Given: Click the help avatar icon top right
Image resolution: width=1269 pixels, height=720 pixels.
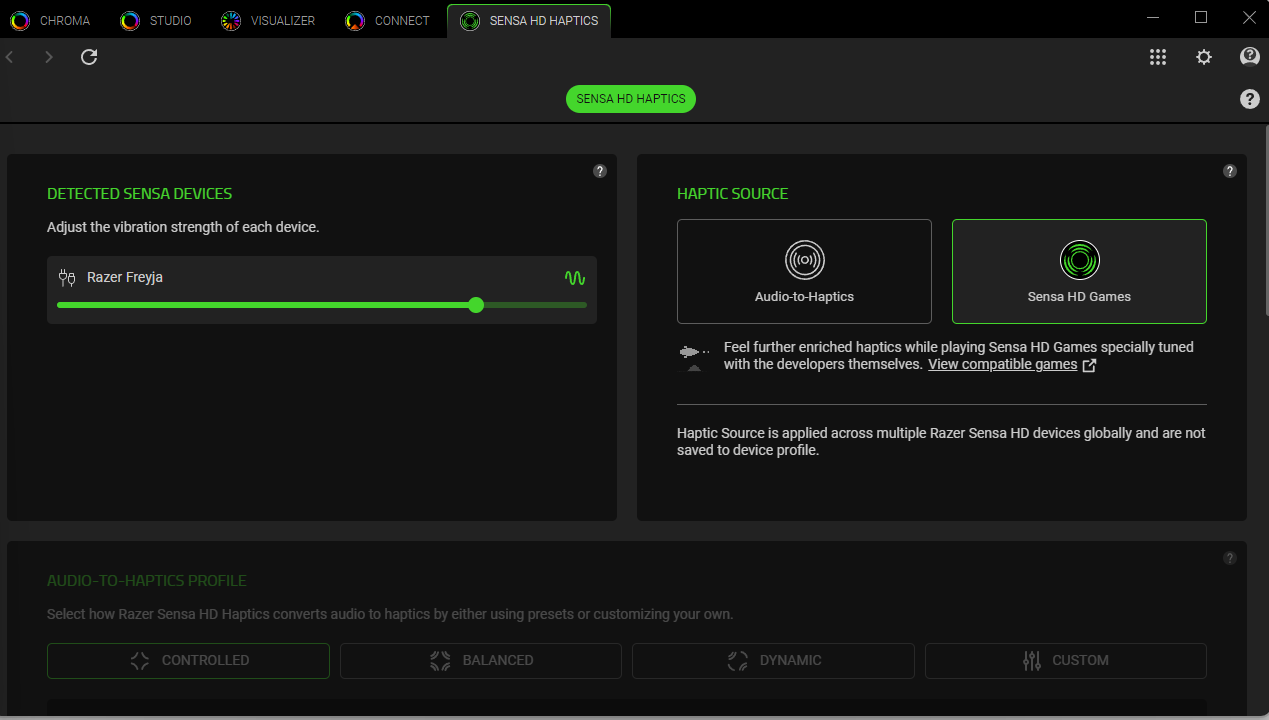Looking at the screenshot, I should [1249, 57].
